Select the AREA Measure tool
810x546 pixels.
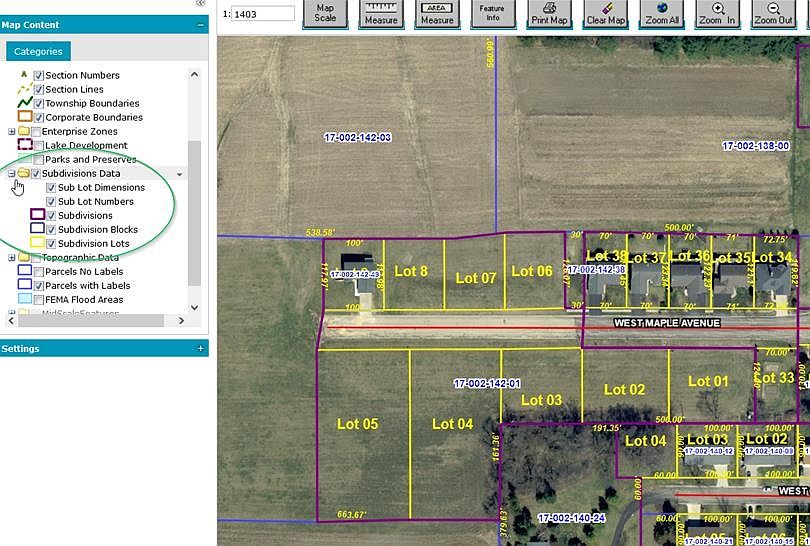437,13
